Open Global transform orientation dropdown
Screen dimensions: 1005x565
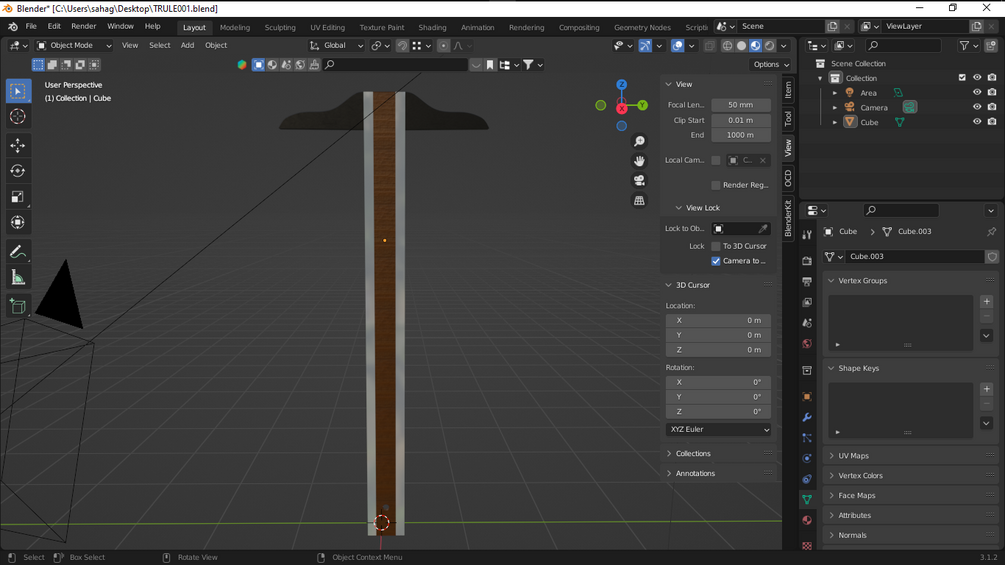336,45
